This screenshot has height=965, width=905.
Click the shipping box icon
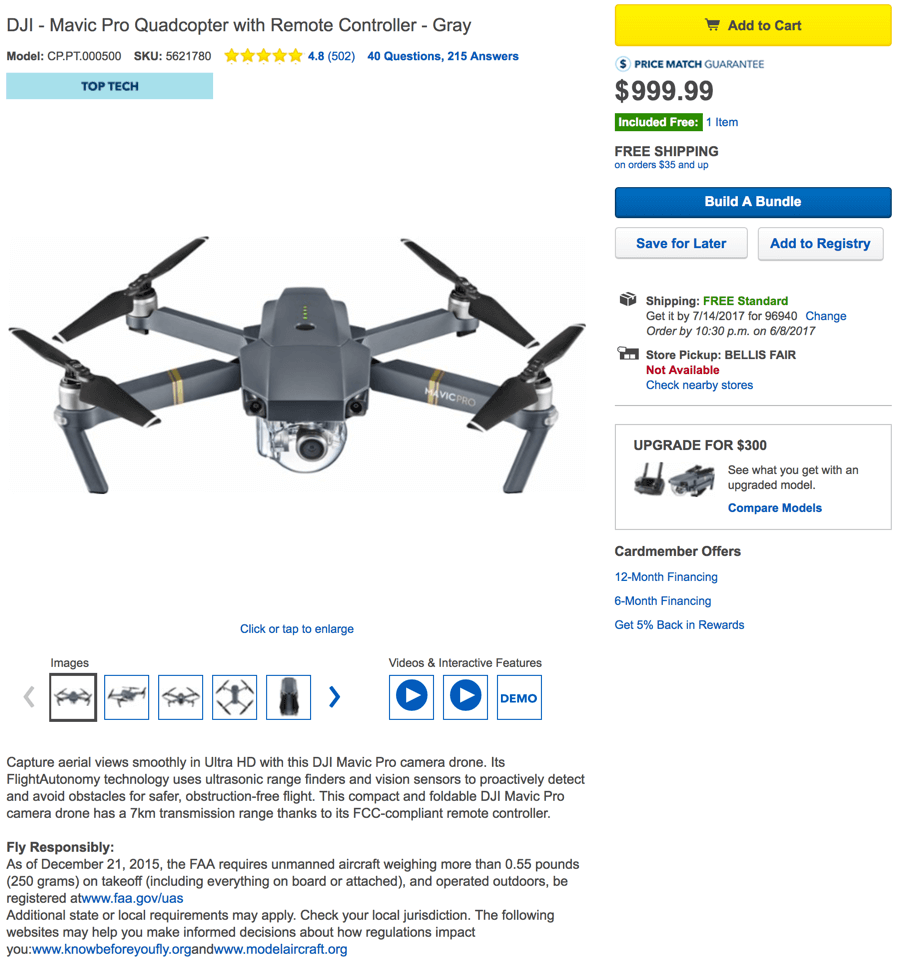click(628, 299)
